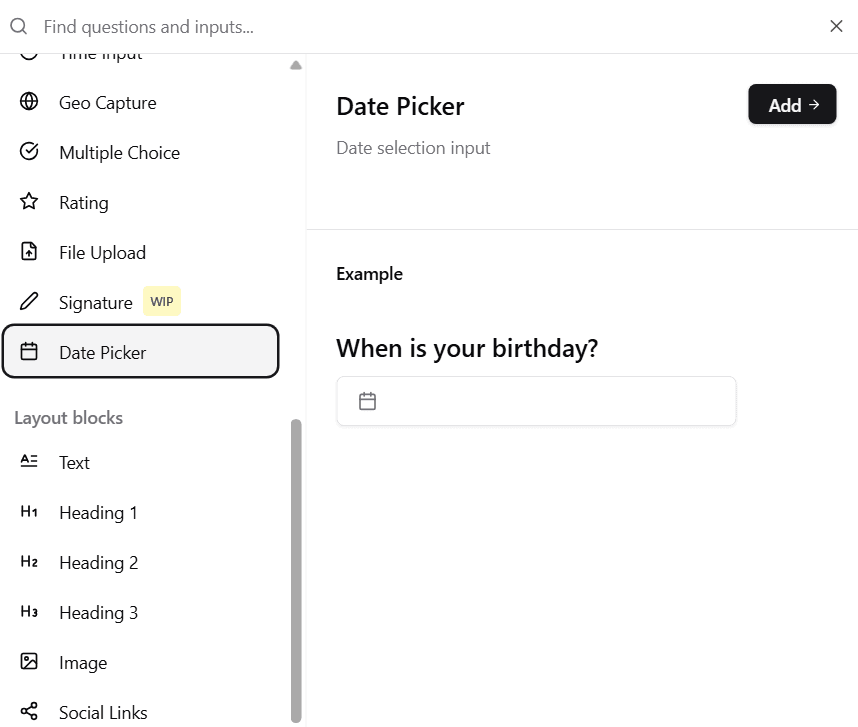Click the Heading 3 icon

pyautogui.click(x=27, y=611)
